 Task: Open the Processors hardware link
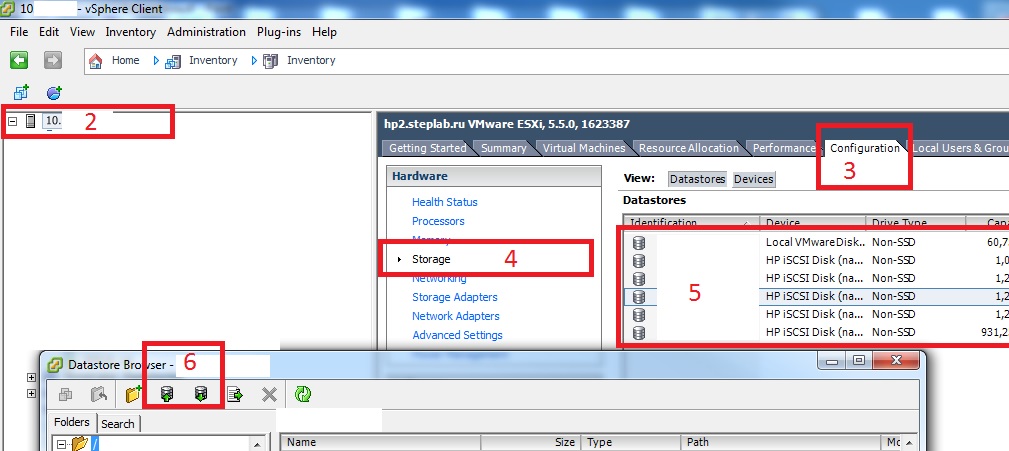[x=438, y=221]
